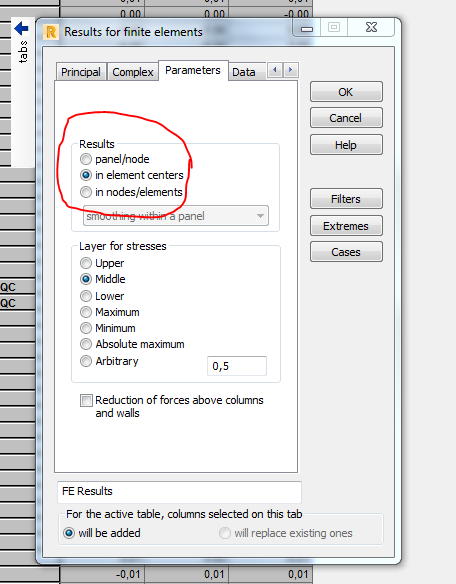Click the Robot app icon in title bar
The height and width of the screenshot is (584, 456).
(x=50, y=32)
